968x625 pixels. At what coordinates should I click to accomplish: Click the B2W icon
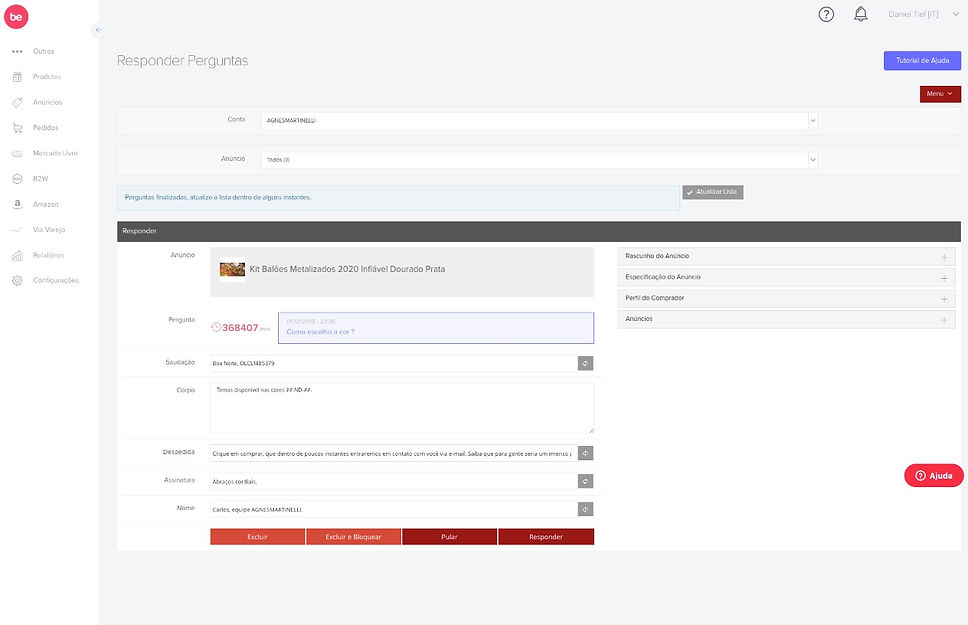point(17,178)
